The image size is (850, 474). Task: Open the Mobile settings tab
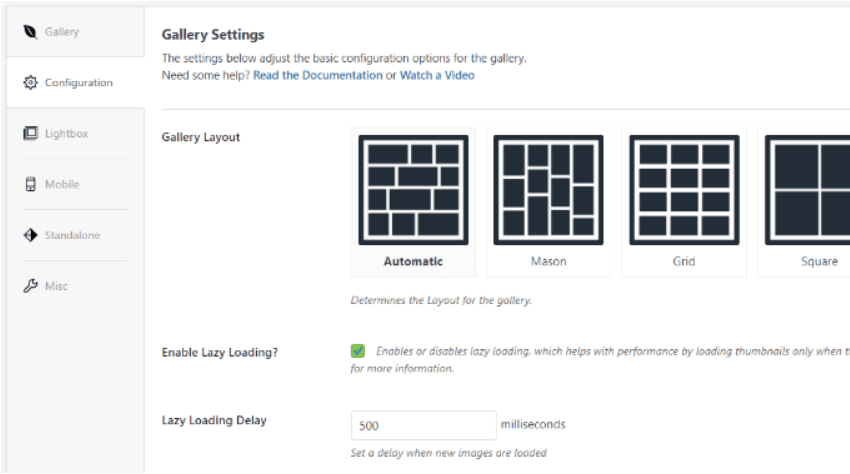click(x=62, y=185)
